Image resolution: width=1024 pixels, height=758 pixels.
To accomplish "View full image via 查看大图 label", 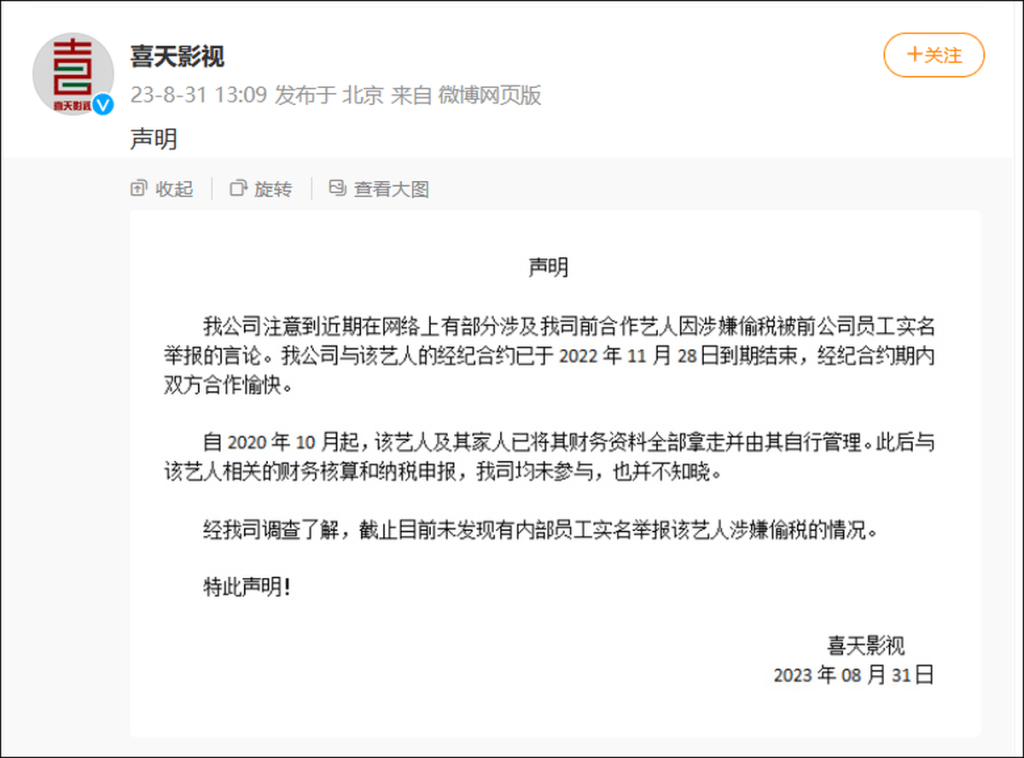I will [x=391, y=189].
